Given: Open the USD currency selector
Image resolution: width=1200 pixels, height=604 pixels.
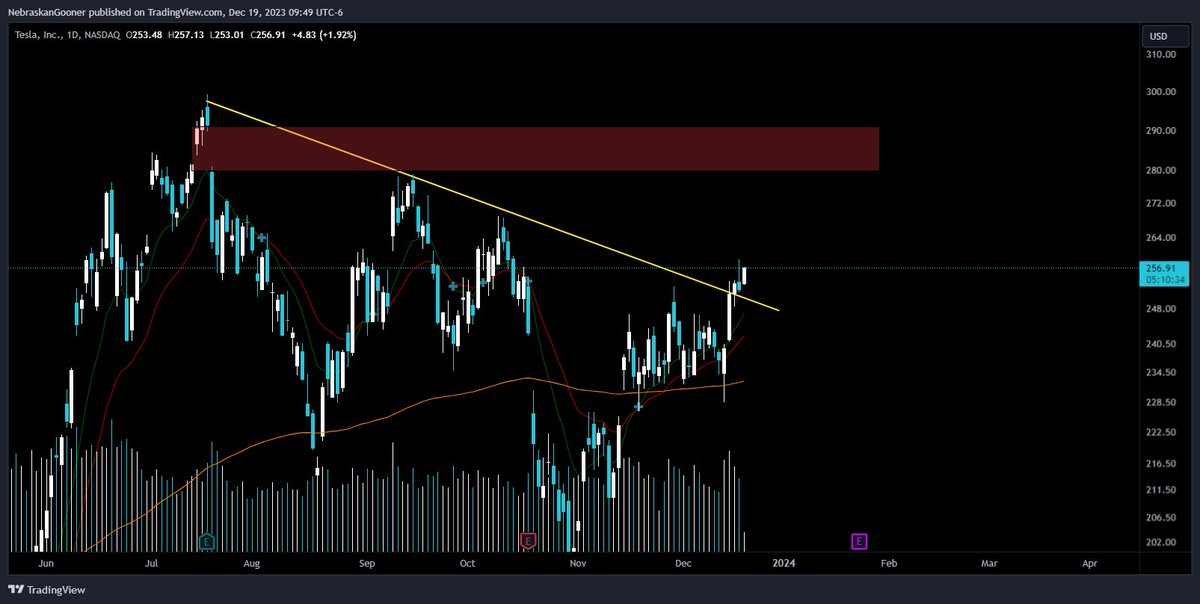Looking at the screenshot, I should [1166, 36].
